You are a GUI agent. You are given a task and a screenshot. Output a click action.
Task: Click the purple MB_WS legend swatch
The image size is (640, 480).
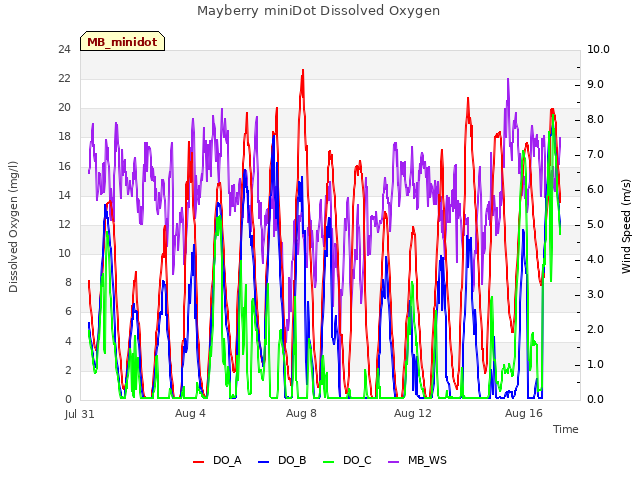[x=393, y=462]
